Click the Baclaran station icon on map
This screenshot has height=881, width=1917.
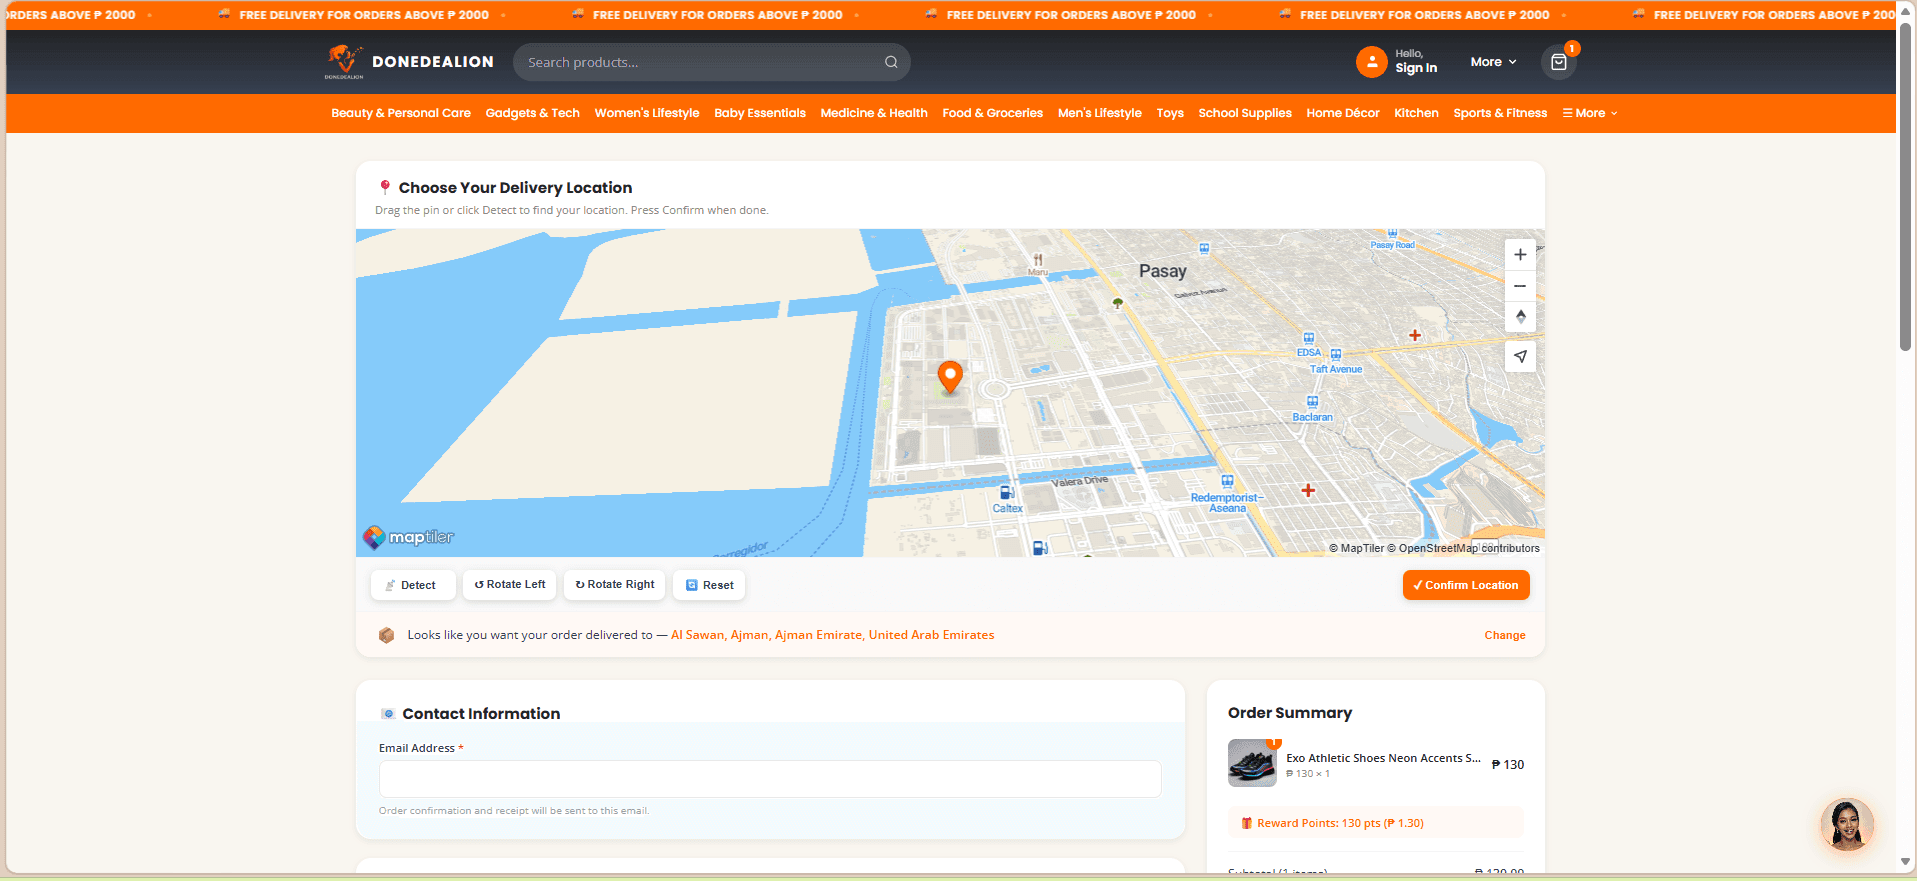point(1312,402)
